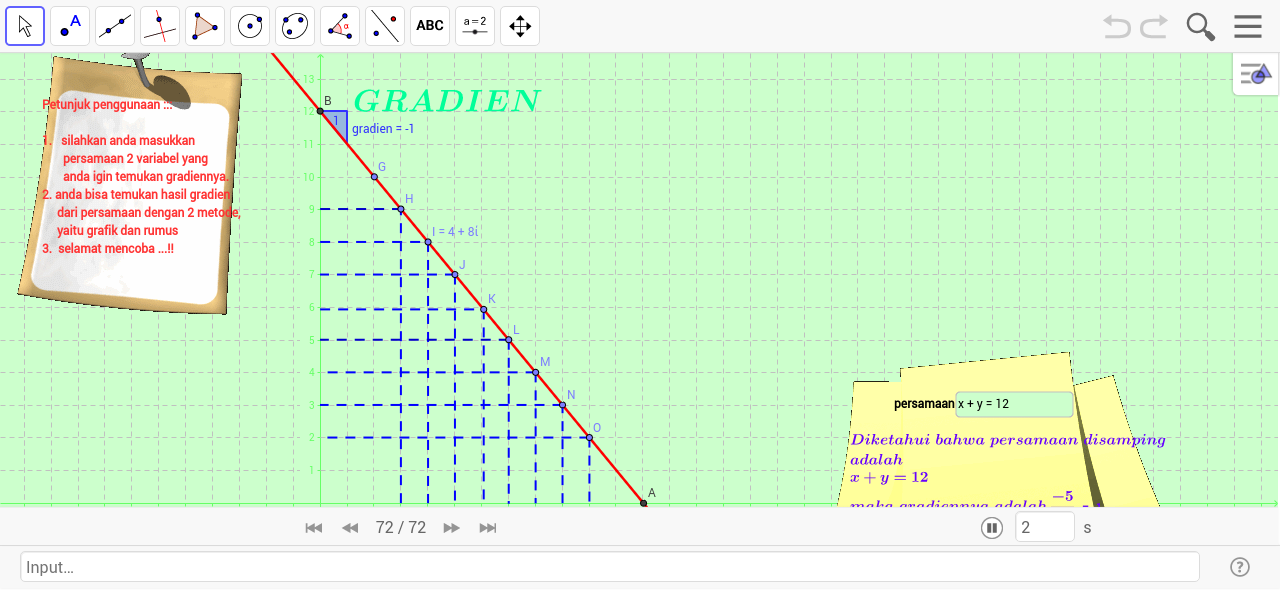Open the Style Bar toggle

coord(1255,74)
